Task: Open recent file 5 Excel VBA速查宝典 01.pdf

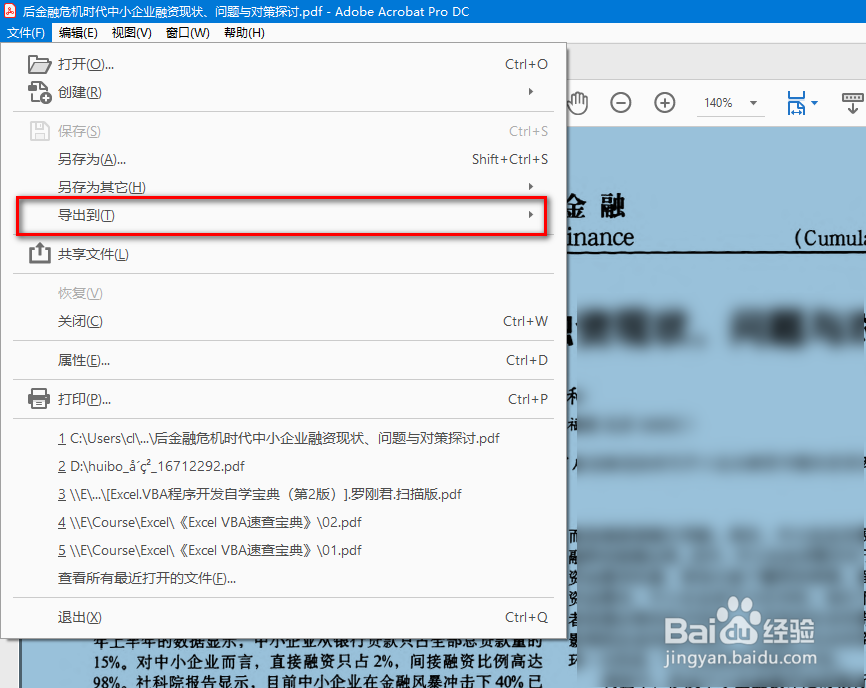Action: click(283, 551)
